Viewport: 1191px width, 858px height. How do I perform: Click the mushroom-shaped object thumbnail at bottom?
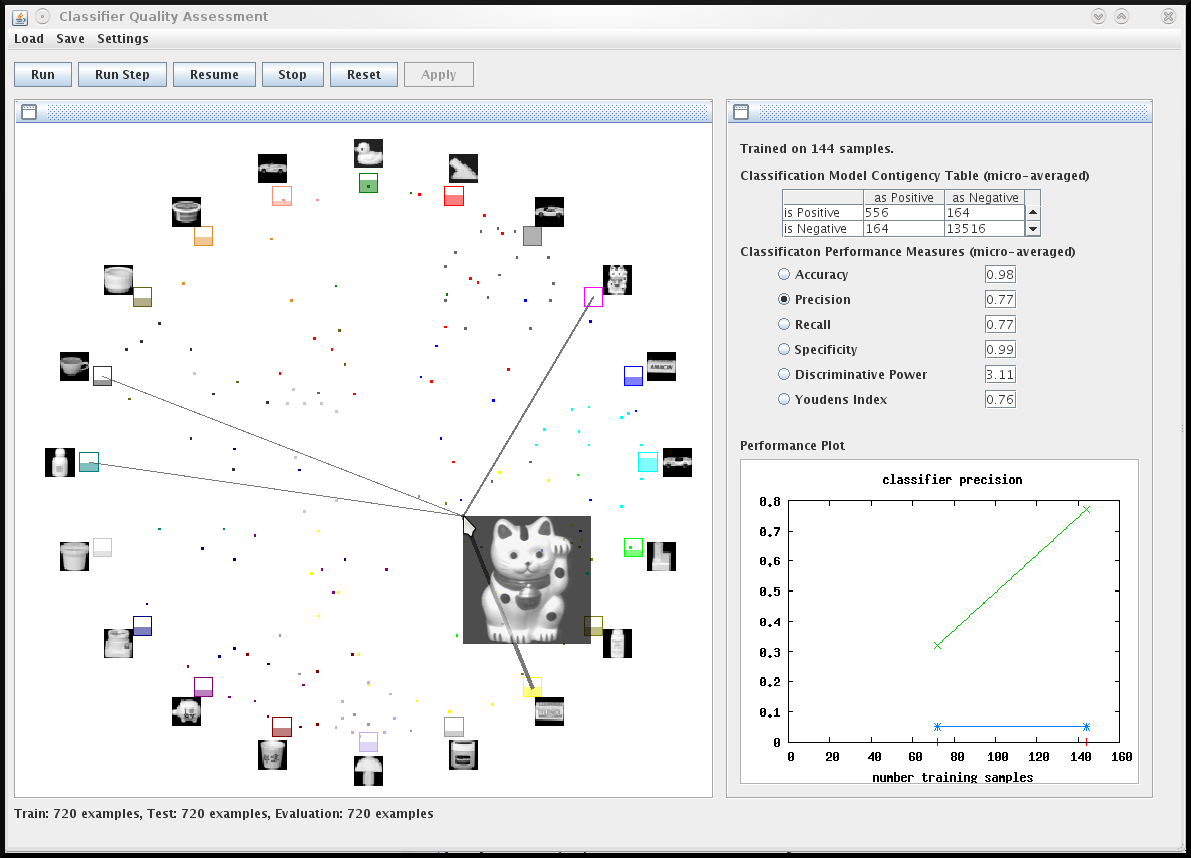point(368,771)
